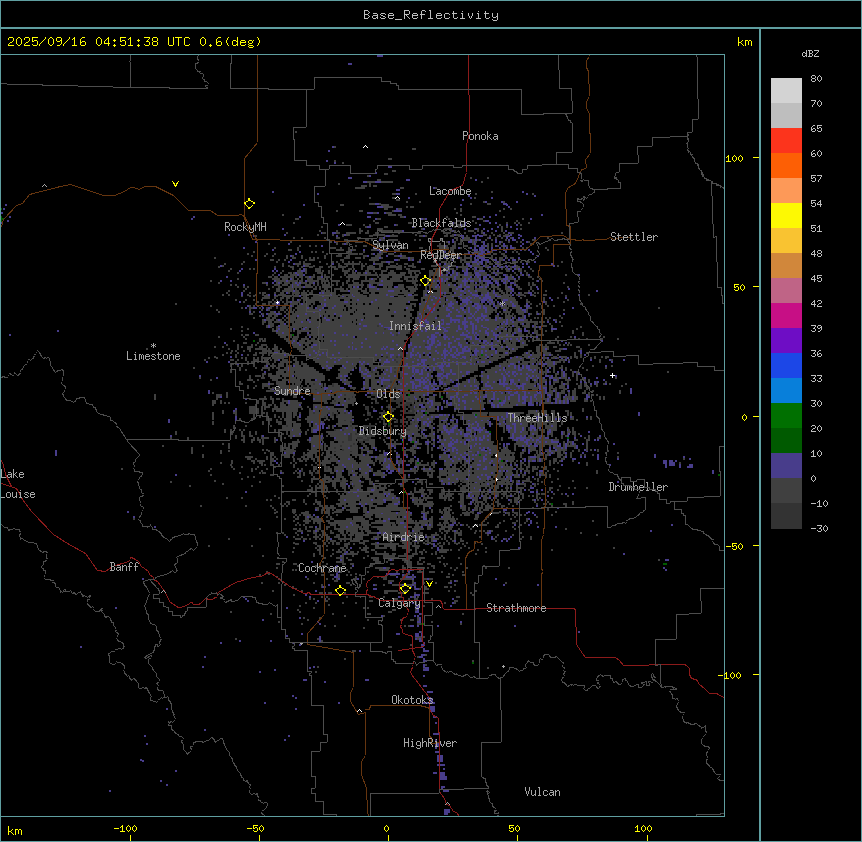Click the Lacombe city label
The width and height of the screenshot is (862, 842).
(450, 191)
